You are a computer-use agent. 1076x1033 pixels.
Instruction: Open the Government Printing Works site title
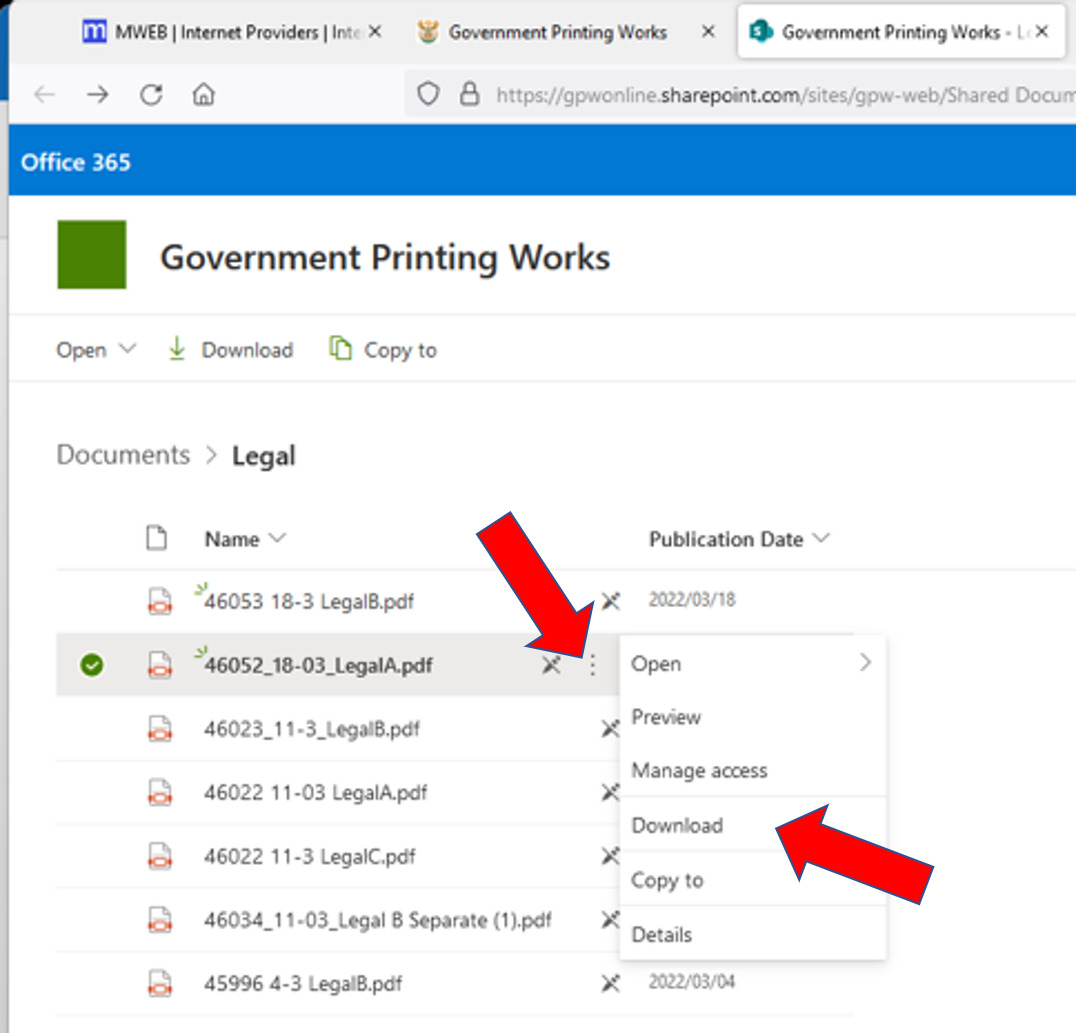[385, 257]
